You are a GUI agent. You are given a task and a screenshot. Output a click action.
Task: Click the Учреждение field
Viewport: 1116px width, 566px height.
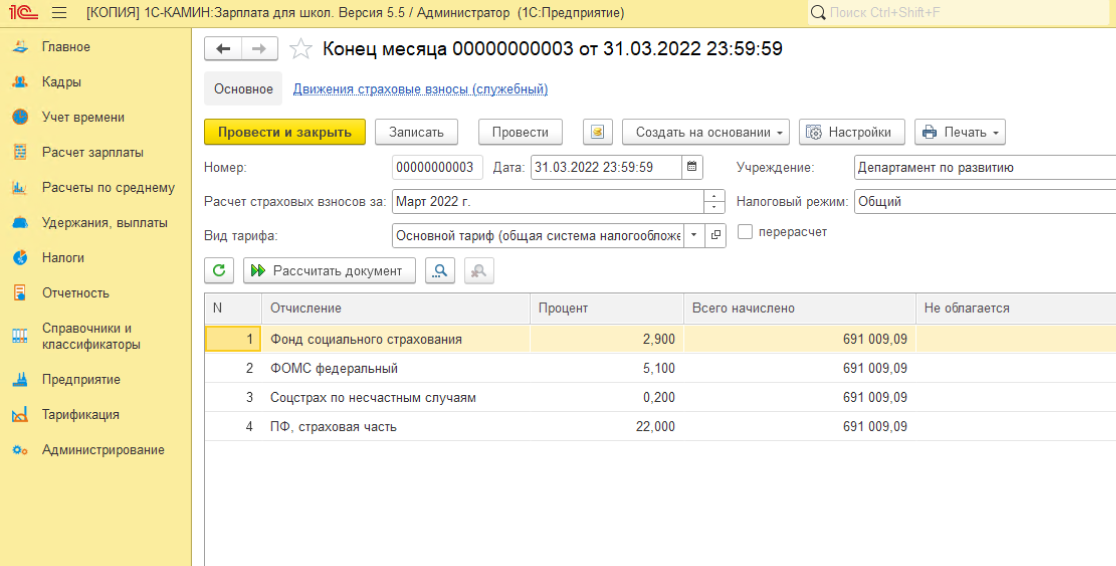click(985, 167)
